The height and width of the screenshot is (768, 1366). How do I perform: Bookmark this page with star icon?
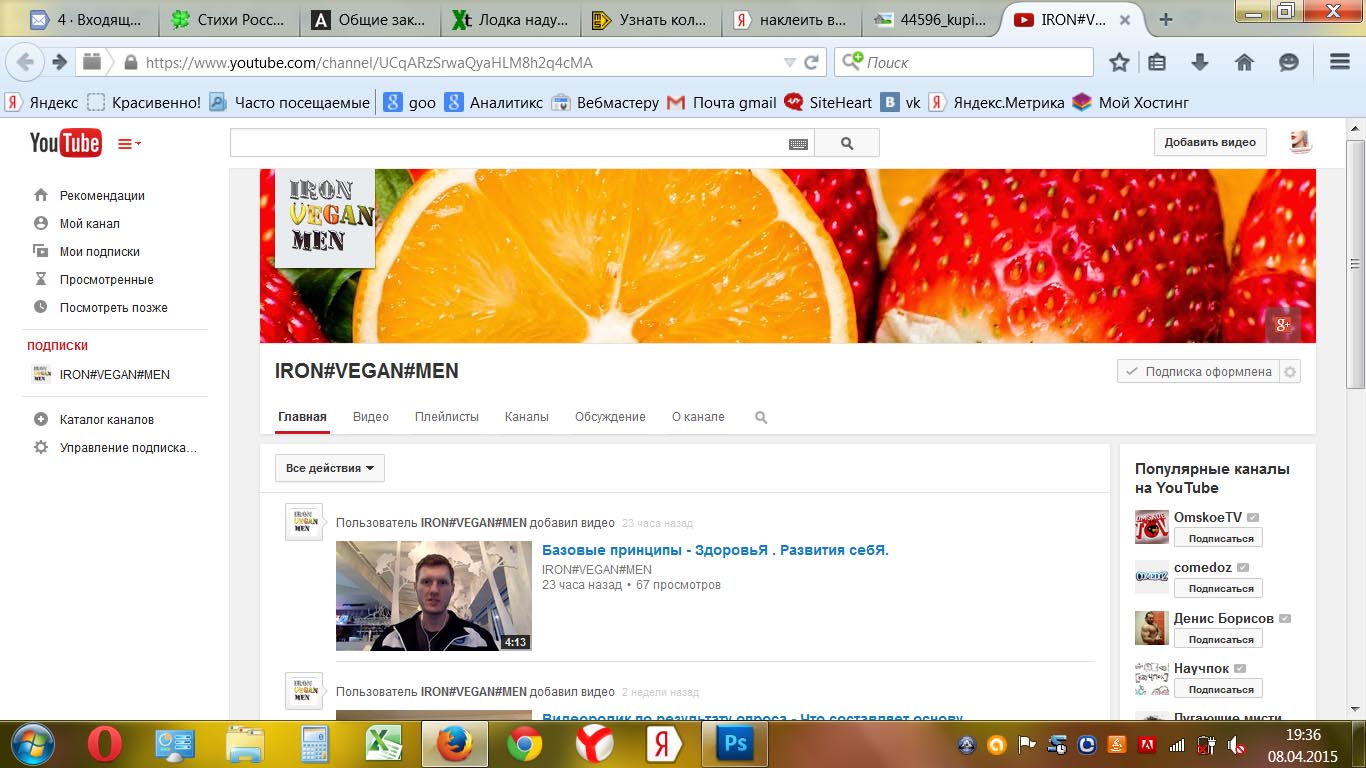click(x=1120, y=62)
